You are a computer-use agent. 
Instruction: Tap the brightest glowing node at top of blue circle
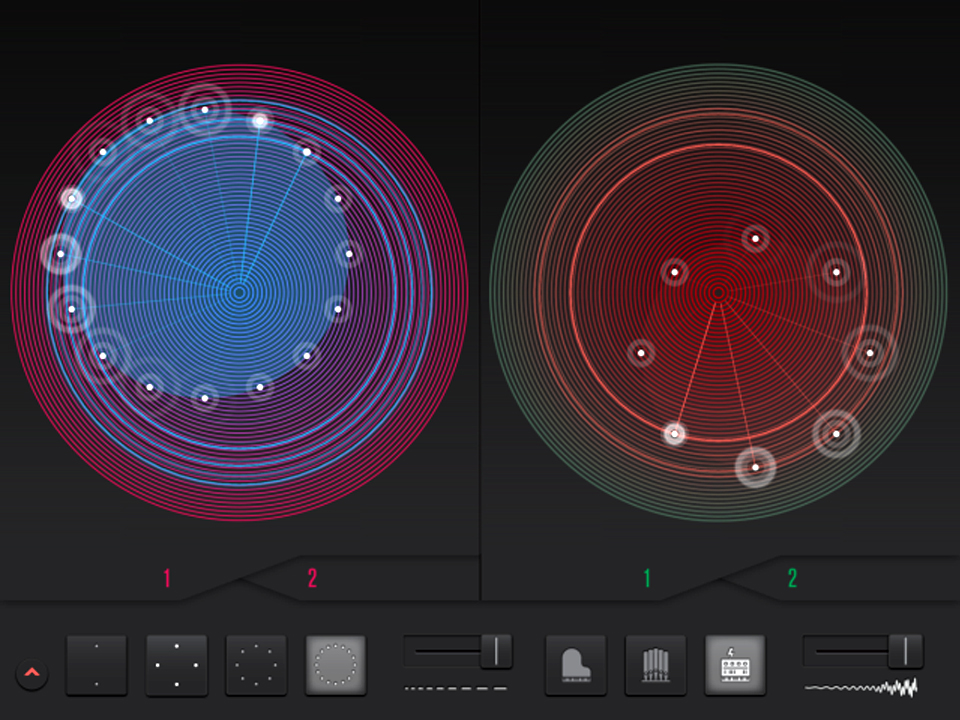(x=259, y=121)
